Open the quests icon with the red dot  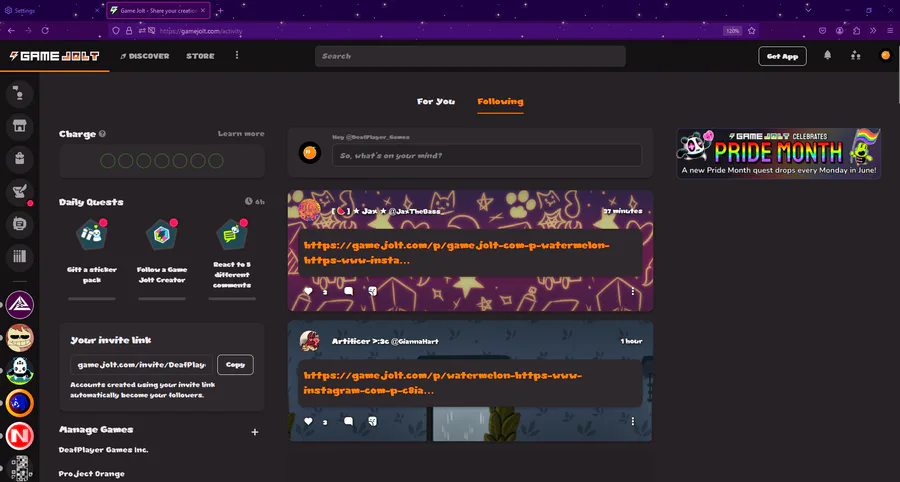click(x=20, y=192)
